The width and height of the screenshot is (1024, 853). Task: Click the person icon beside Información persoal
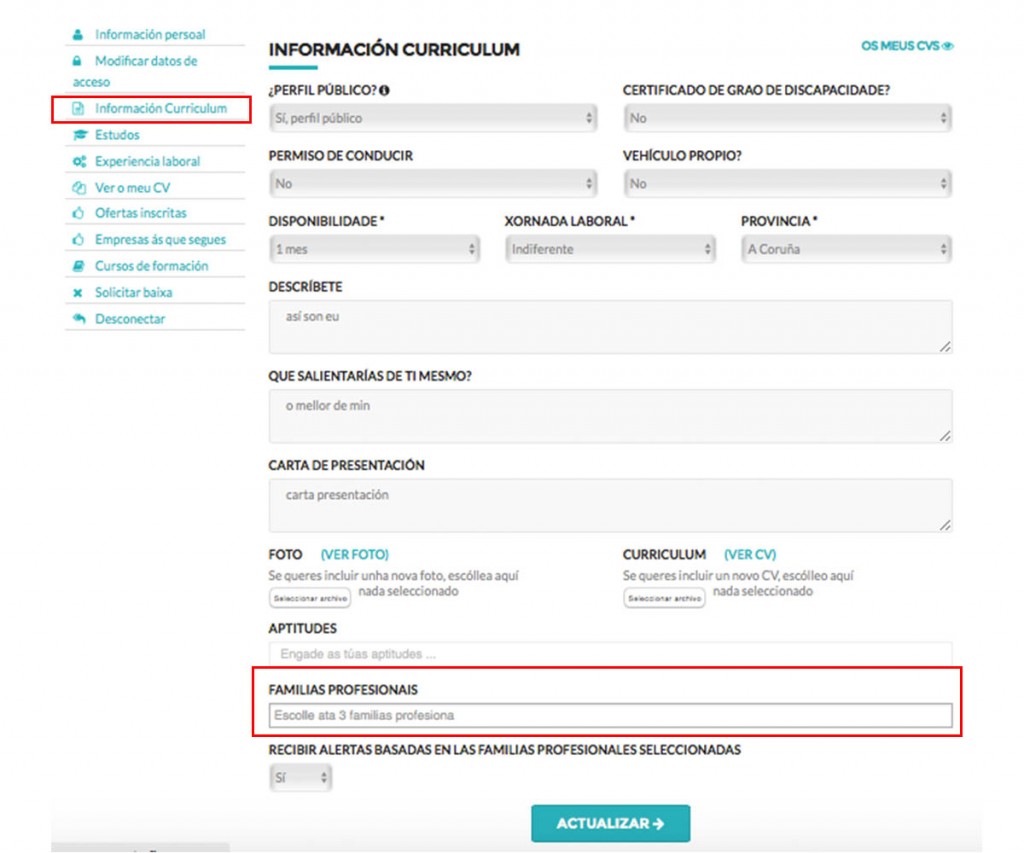(x=78, y=35)
